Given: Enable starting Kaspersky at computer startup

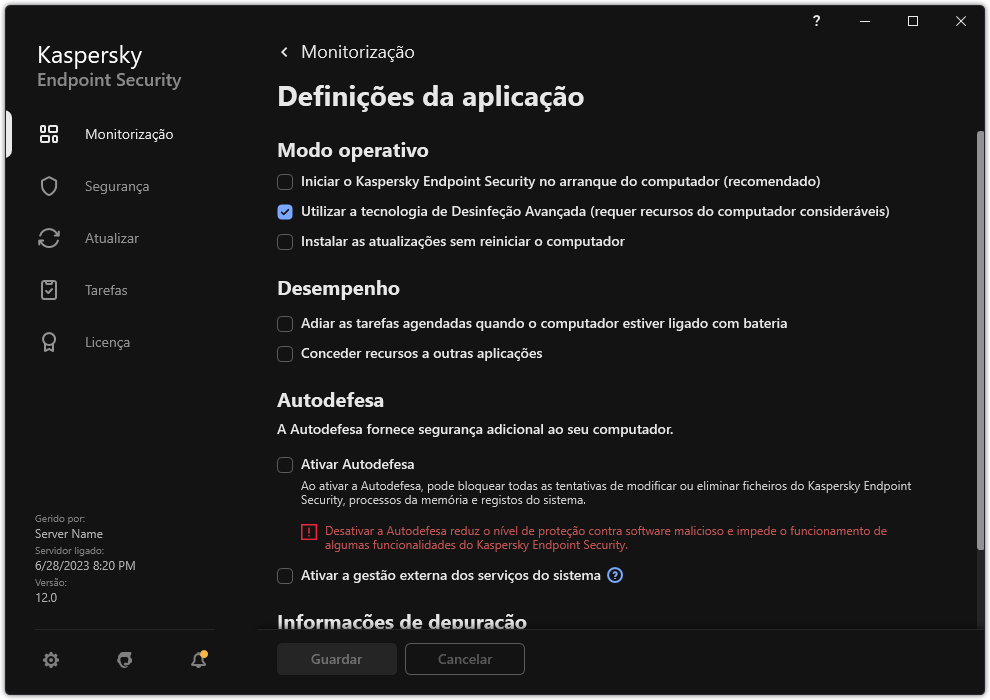Looking at the screenshot, I should click(285, 182).
